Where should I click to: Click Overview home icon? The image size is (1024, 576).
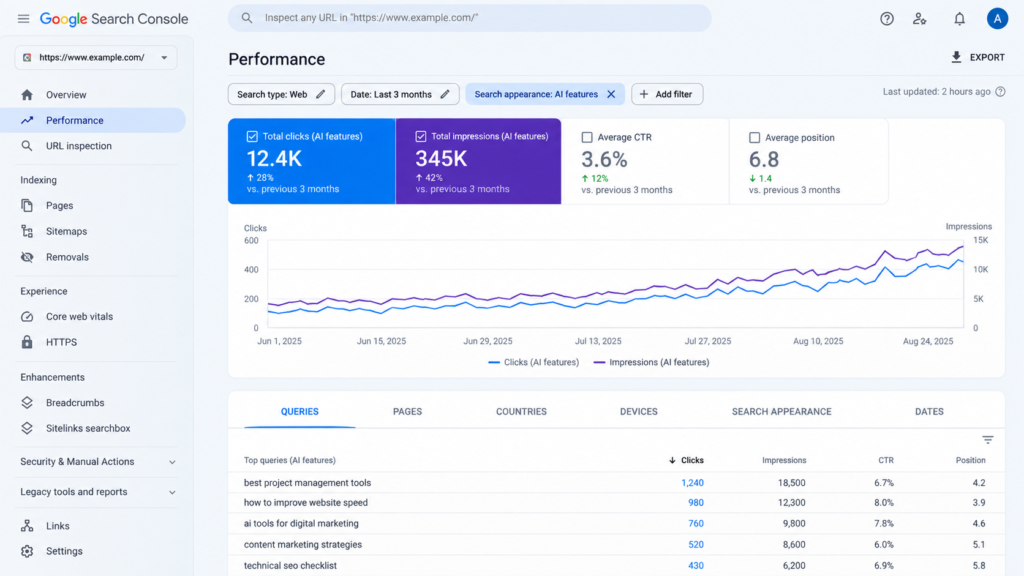[x=27, y=95]
